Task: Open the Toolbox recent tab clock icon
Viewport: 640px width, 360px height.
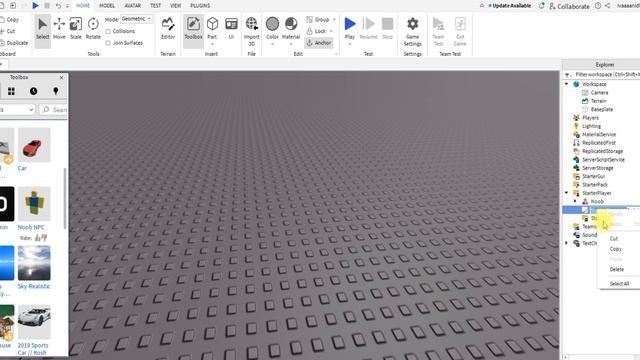Action: 33,91
